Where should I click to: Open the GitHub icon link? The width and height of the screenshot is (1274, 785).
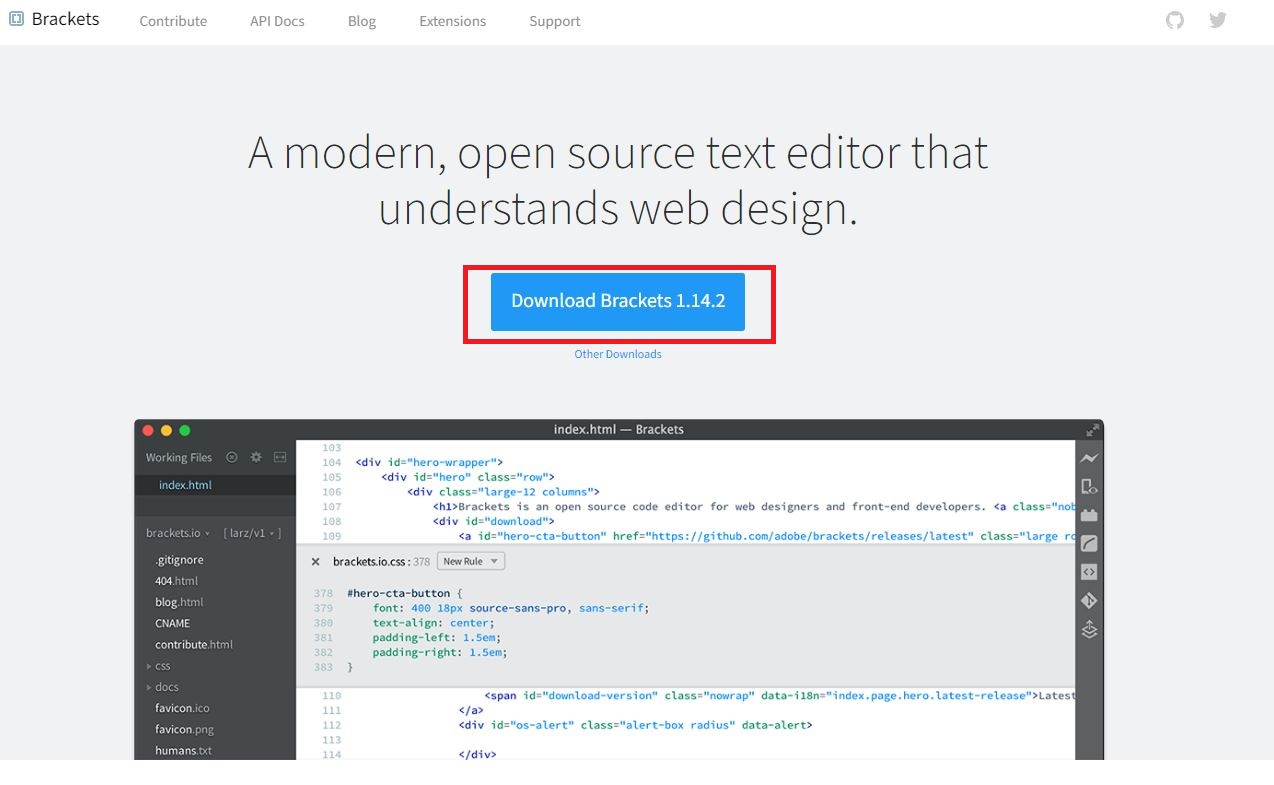(1175, 20)
